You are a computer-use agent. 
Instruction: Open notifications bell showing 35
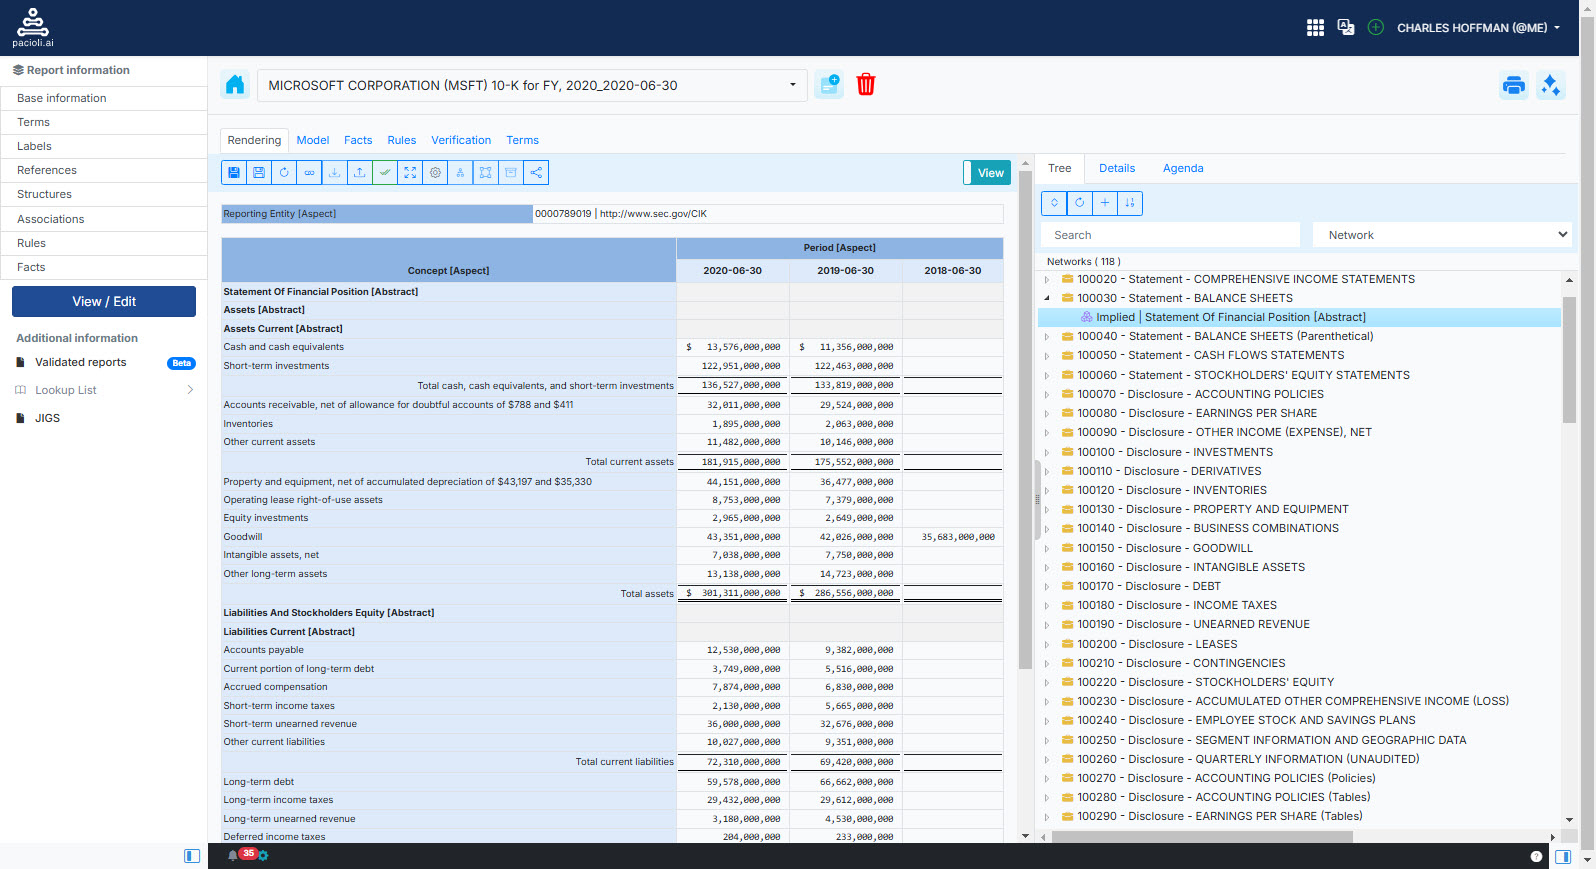click(x=233, y=855)
